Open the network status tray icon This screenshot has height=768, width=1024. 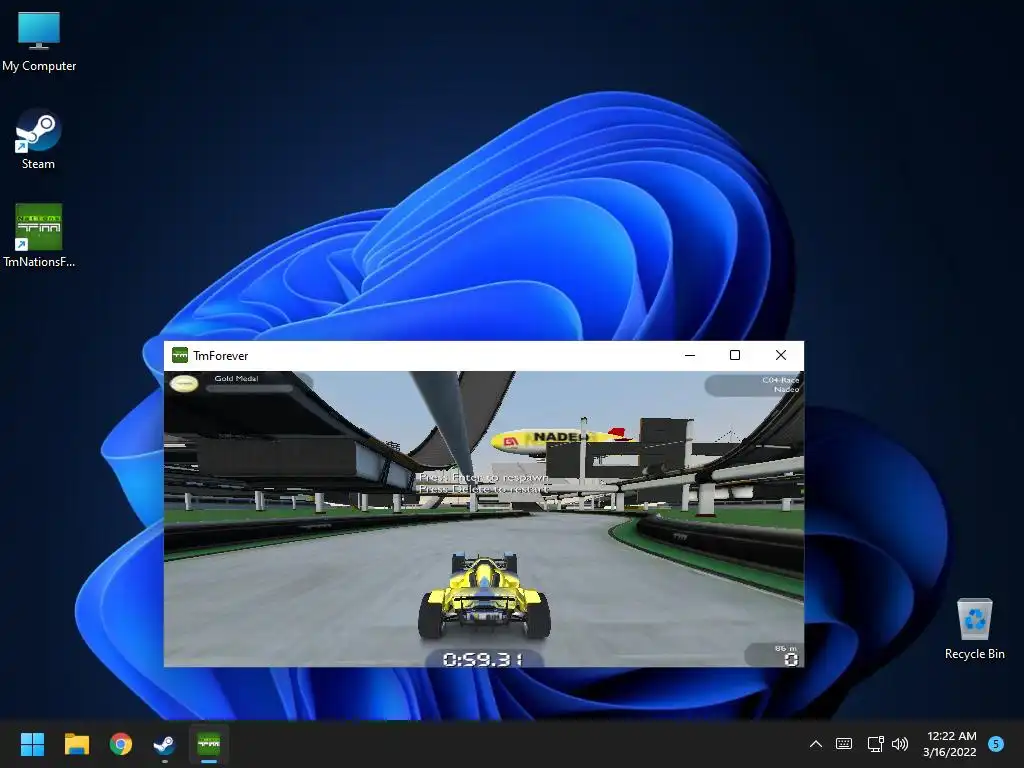coord(875,744)
